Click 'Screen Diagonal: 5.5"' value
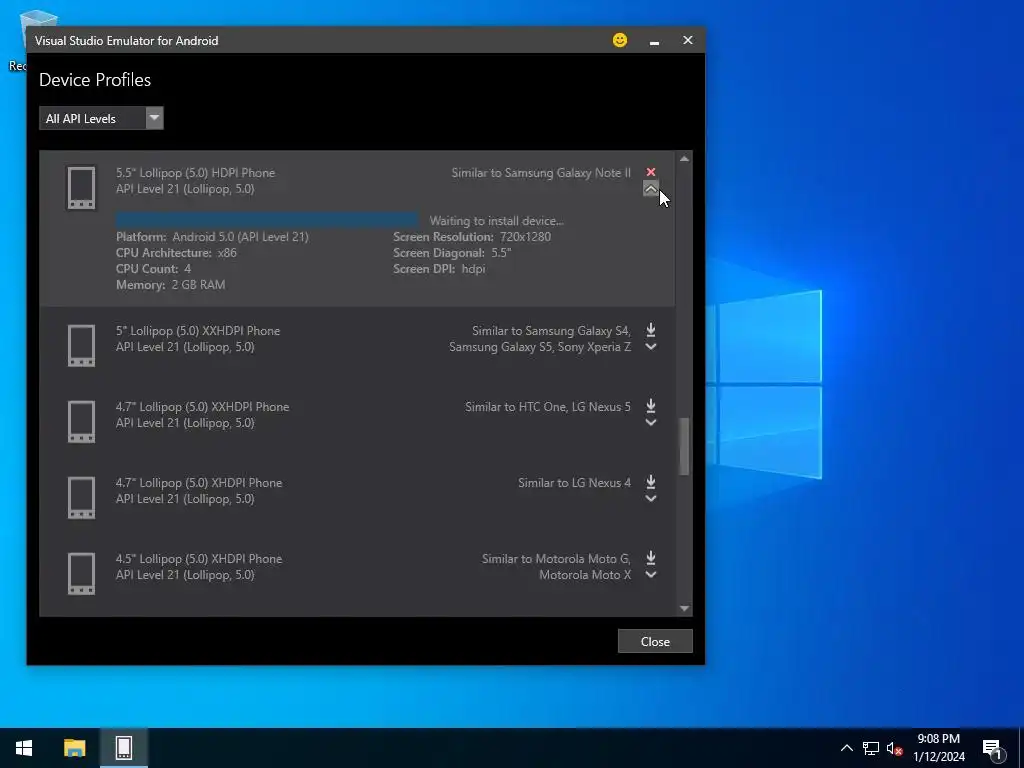The height and width of the screenshot is (768, 1024). pyautogui.click(x=452, y=253)
